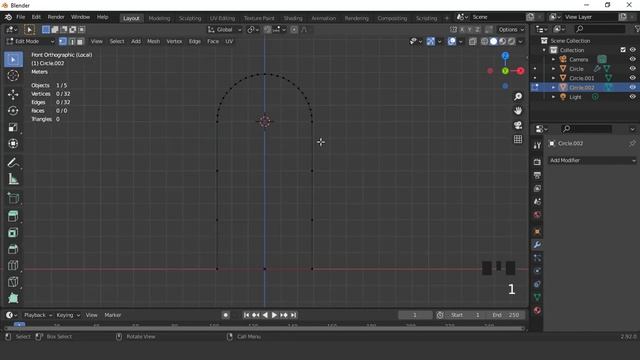Select the Scale tool
The width and height of the screenshot is (640, 360).
pyautogui.click(x=13, y=127)
